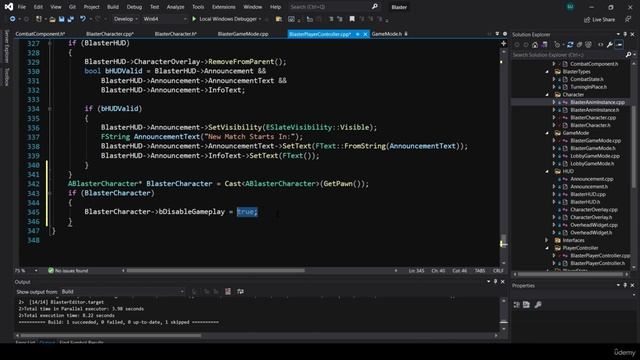Select BlasterHUD.cpp in Solution Explorer
Viewport: 640px width, 360px height.
(x=588, y=194)
